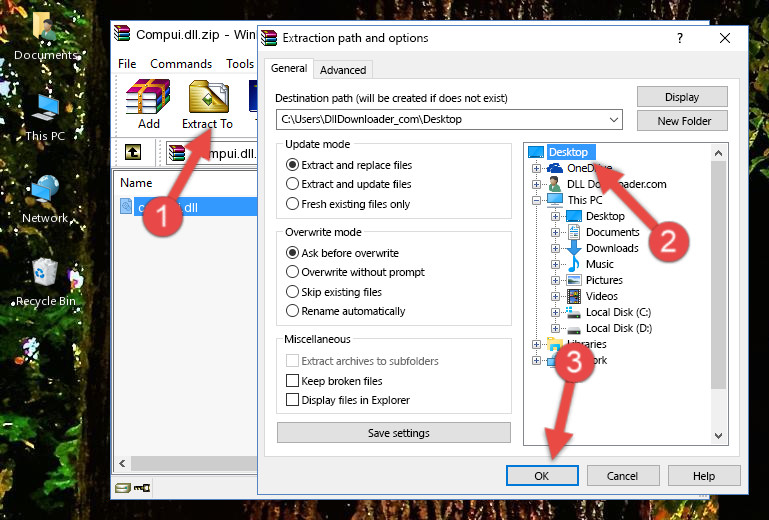Select Music folder in the tree
The width and height of the screenshot is (769, 520).
[599, 264]
